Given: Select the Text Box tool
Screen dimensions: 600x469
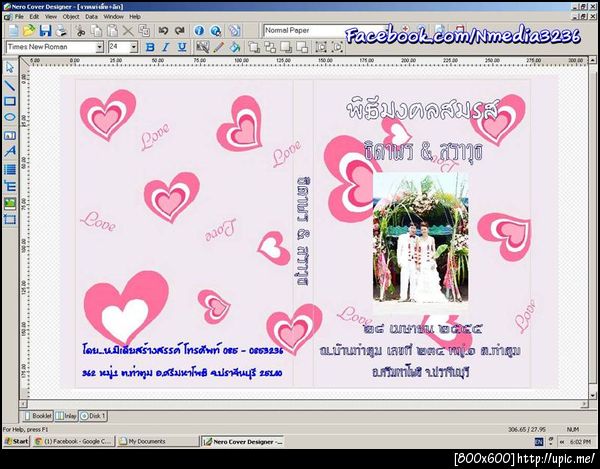Looking at the screenshot, I should (x=10, y=135).
